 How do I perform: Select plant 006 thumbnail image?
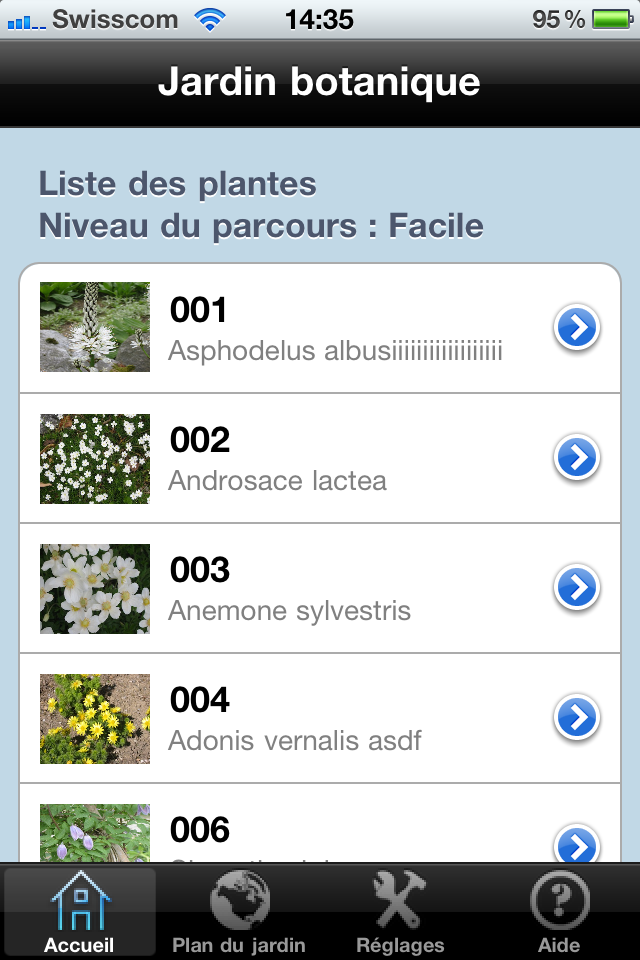click(95, 834)
